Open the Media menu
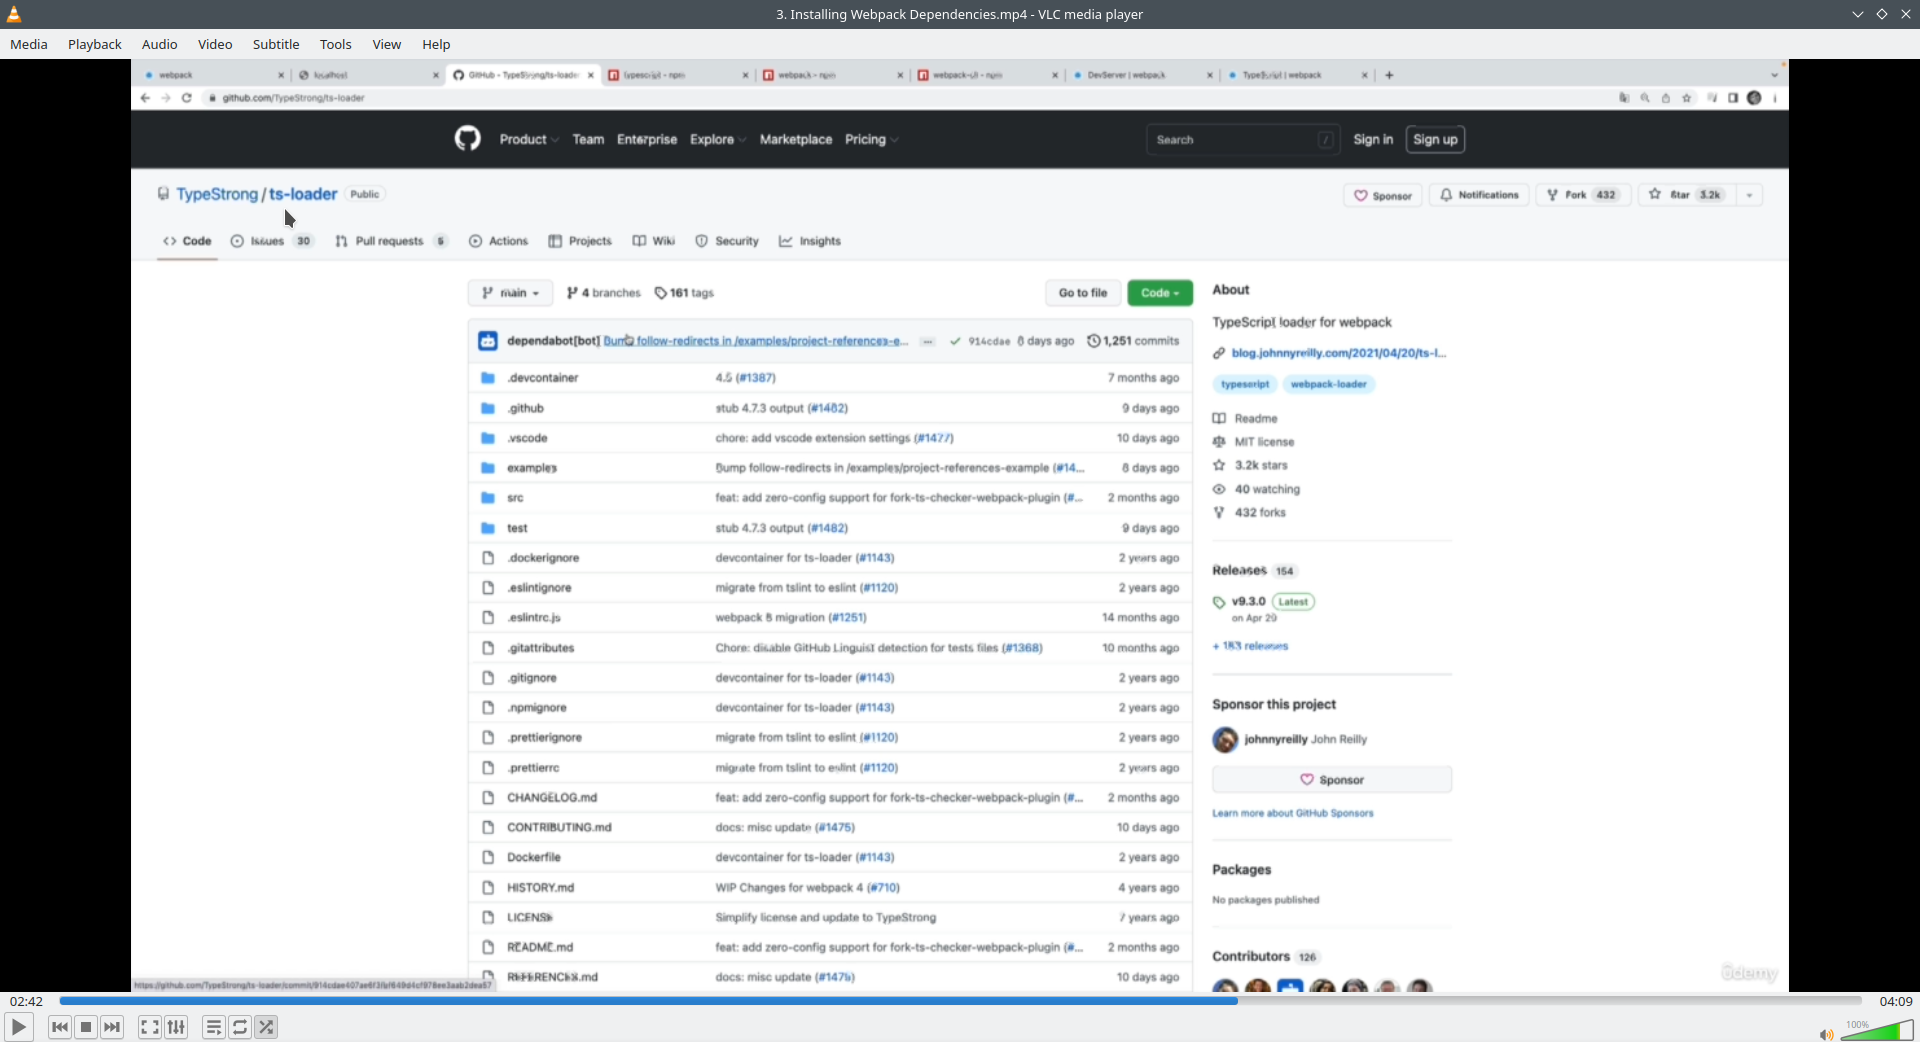Screen dimensions: 1920x1042 [29, 44]
